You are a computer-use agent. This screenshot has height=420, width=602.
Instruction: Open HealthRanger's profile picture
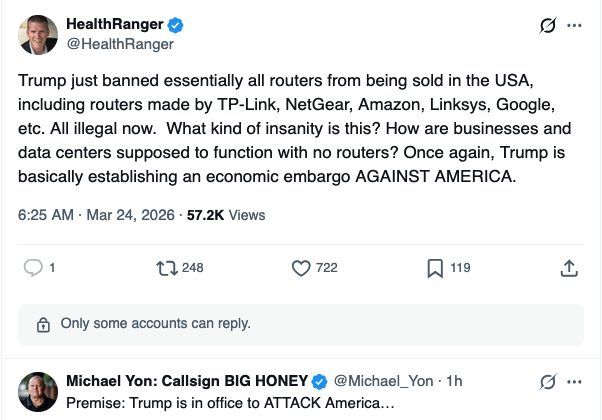(x=38, y=35)
